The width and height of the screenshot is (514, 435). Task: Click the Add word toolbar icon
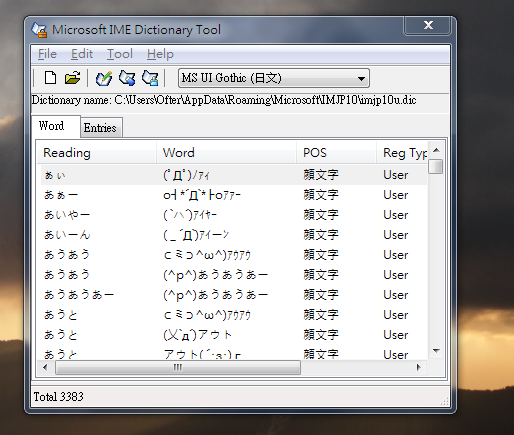104,78
